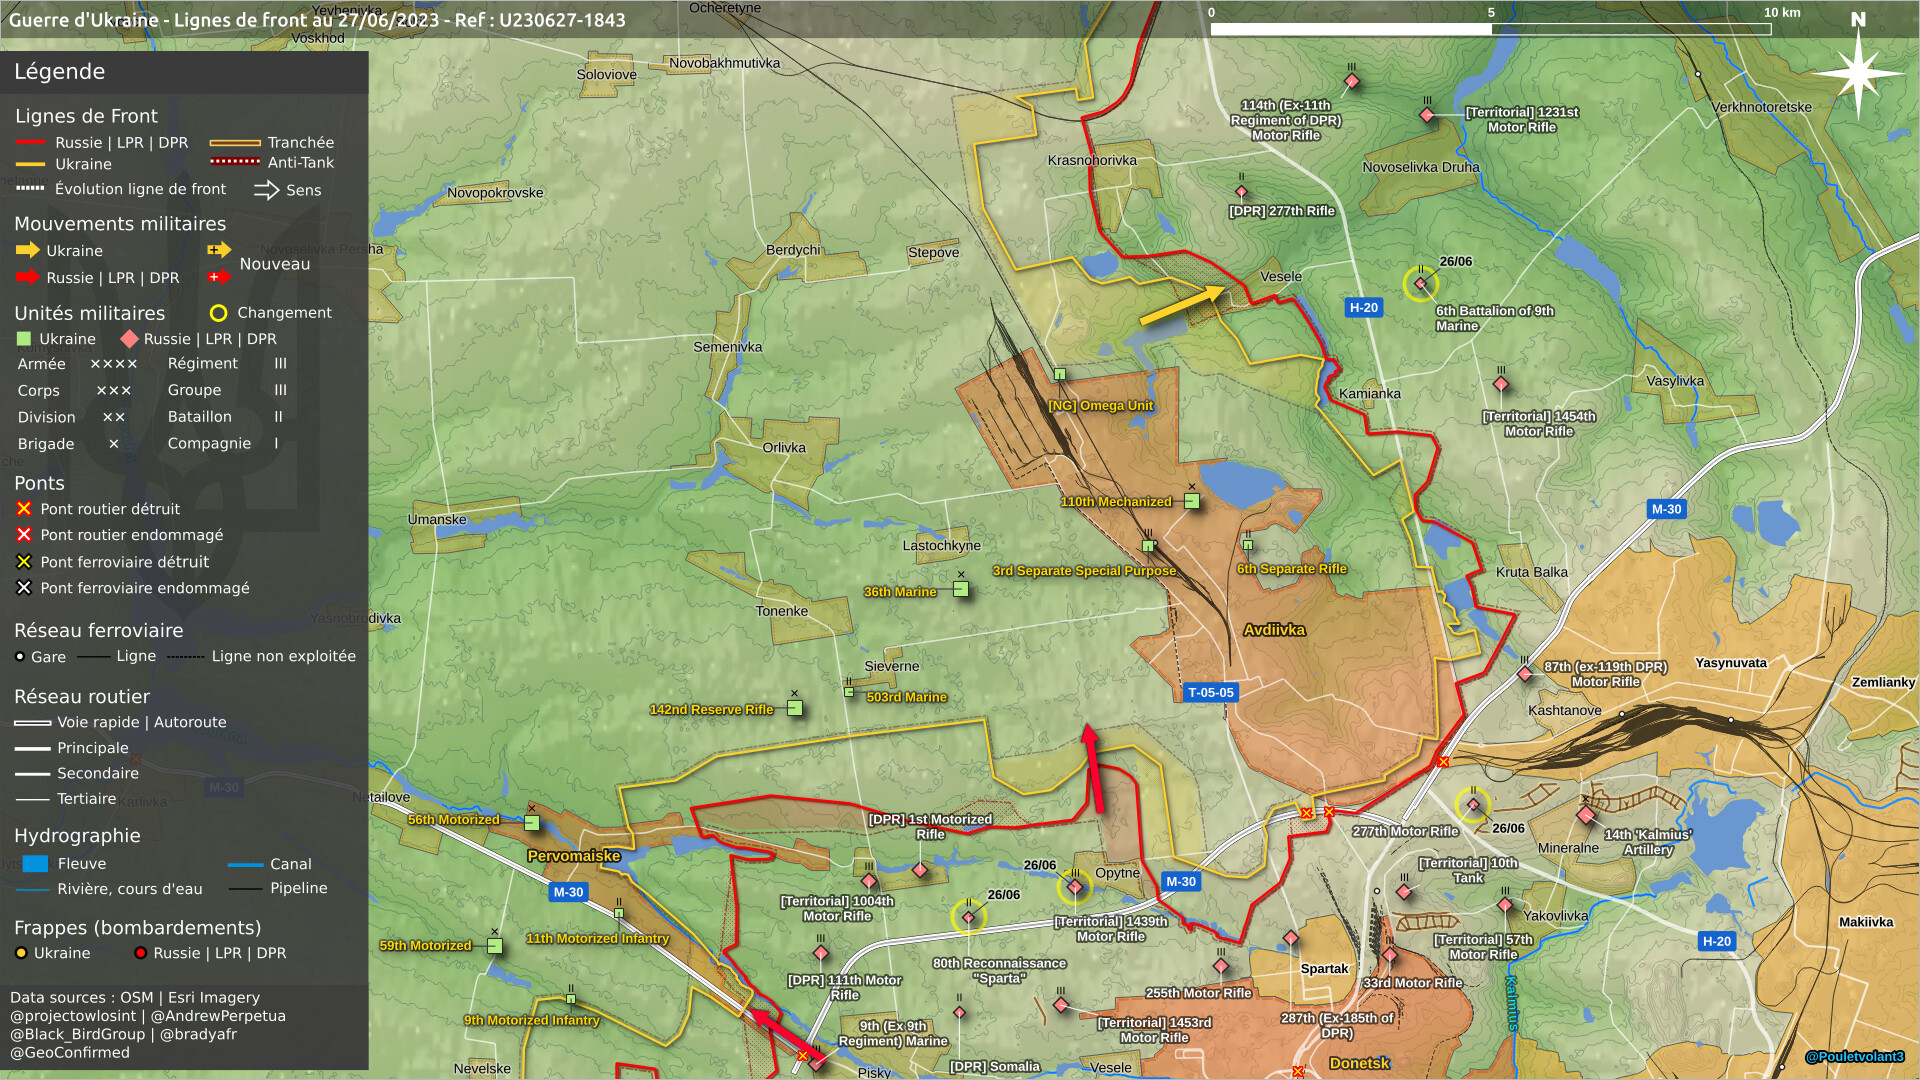The height and width of the screenshot is (1080, 1920).
Task: Click the red arrow near 111th Motor Rifle
Action: [x=785, y=1035]
